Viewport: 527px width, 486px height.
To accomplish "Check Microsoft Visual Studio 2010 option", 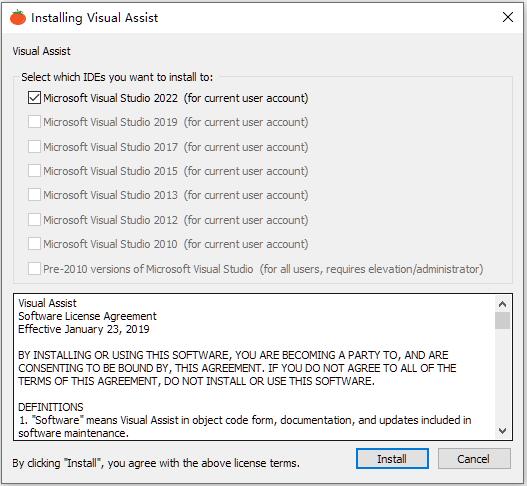I will pos(34,244).
